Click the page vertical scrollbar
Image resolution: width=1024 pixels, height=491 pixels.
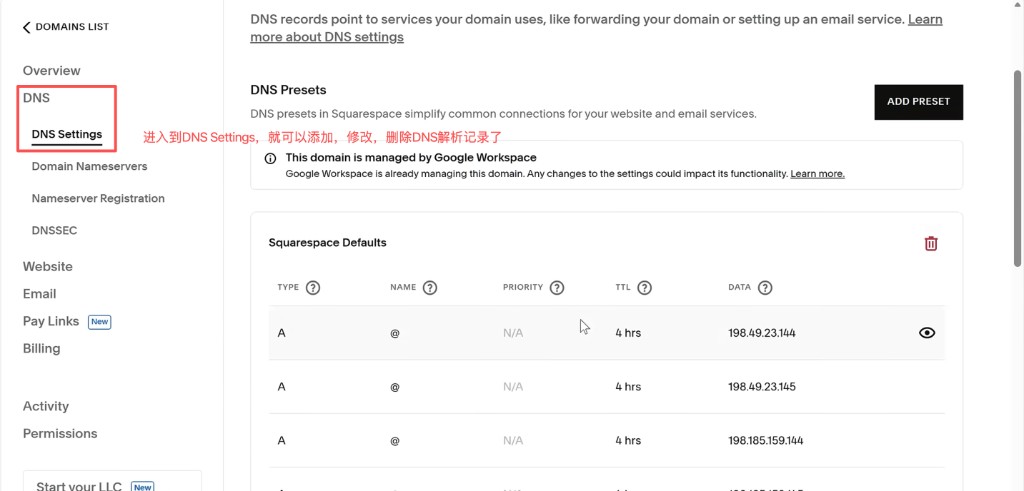[1017, 168]
